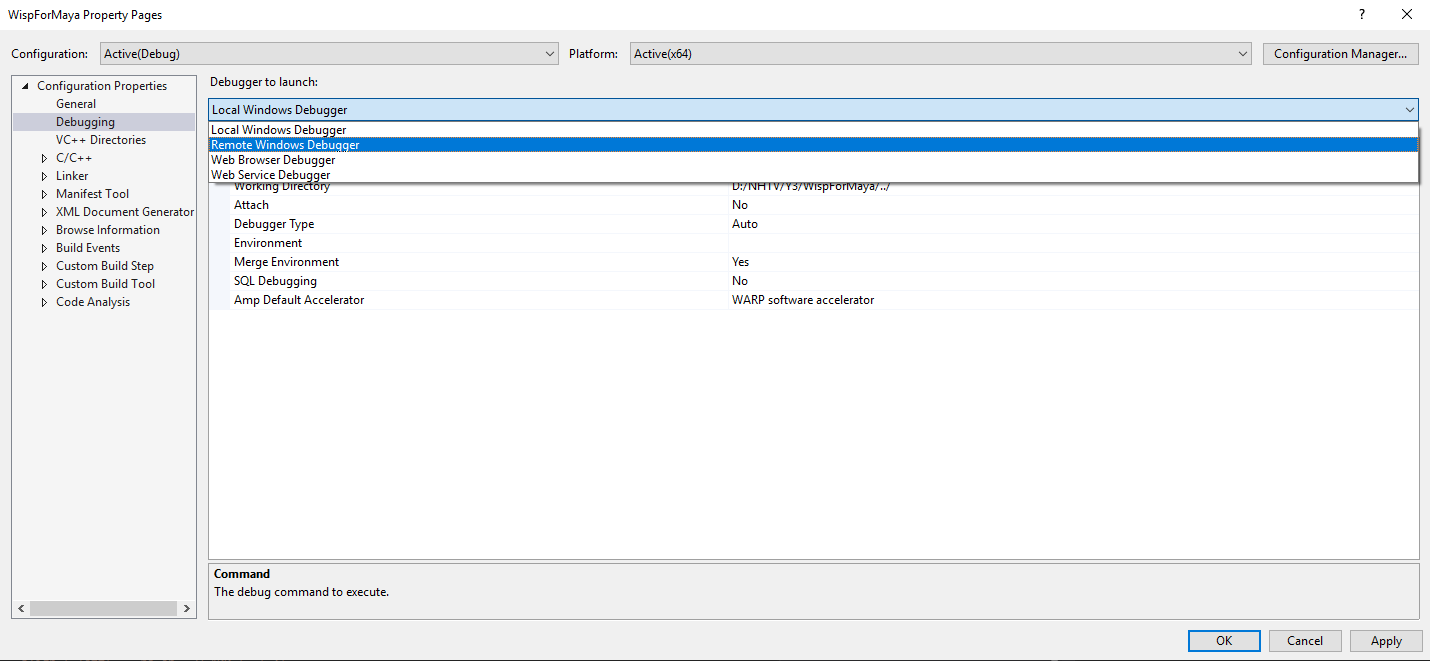1430x661 pixels.
Task: Click the SQL Debugging value No
Action: click(740, 281)
